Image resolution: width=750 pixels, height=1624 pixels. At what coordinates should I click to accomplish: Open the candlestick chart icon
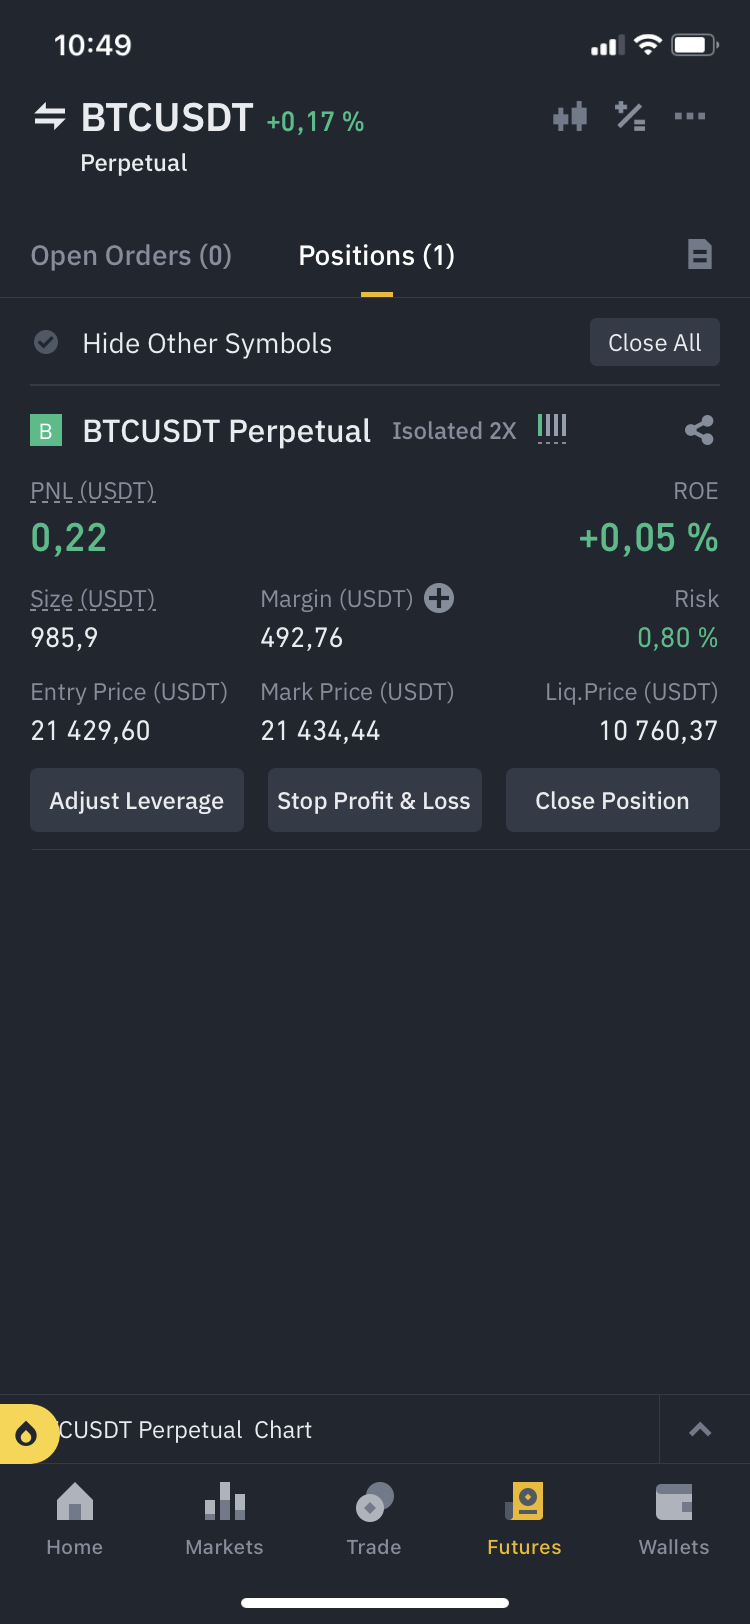pos(570,117)
